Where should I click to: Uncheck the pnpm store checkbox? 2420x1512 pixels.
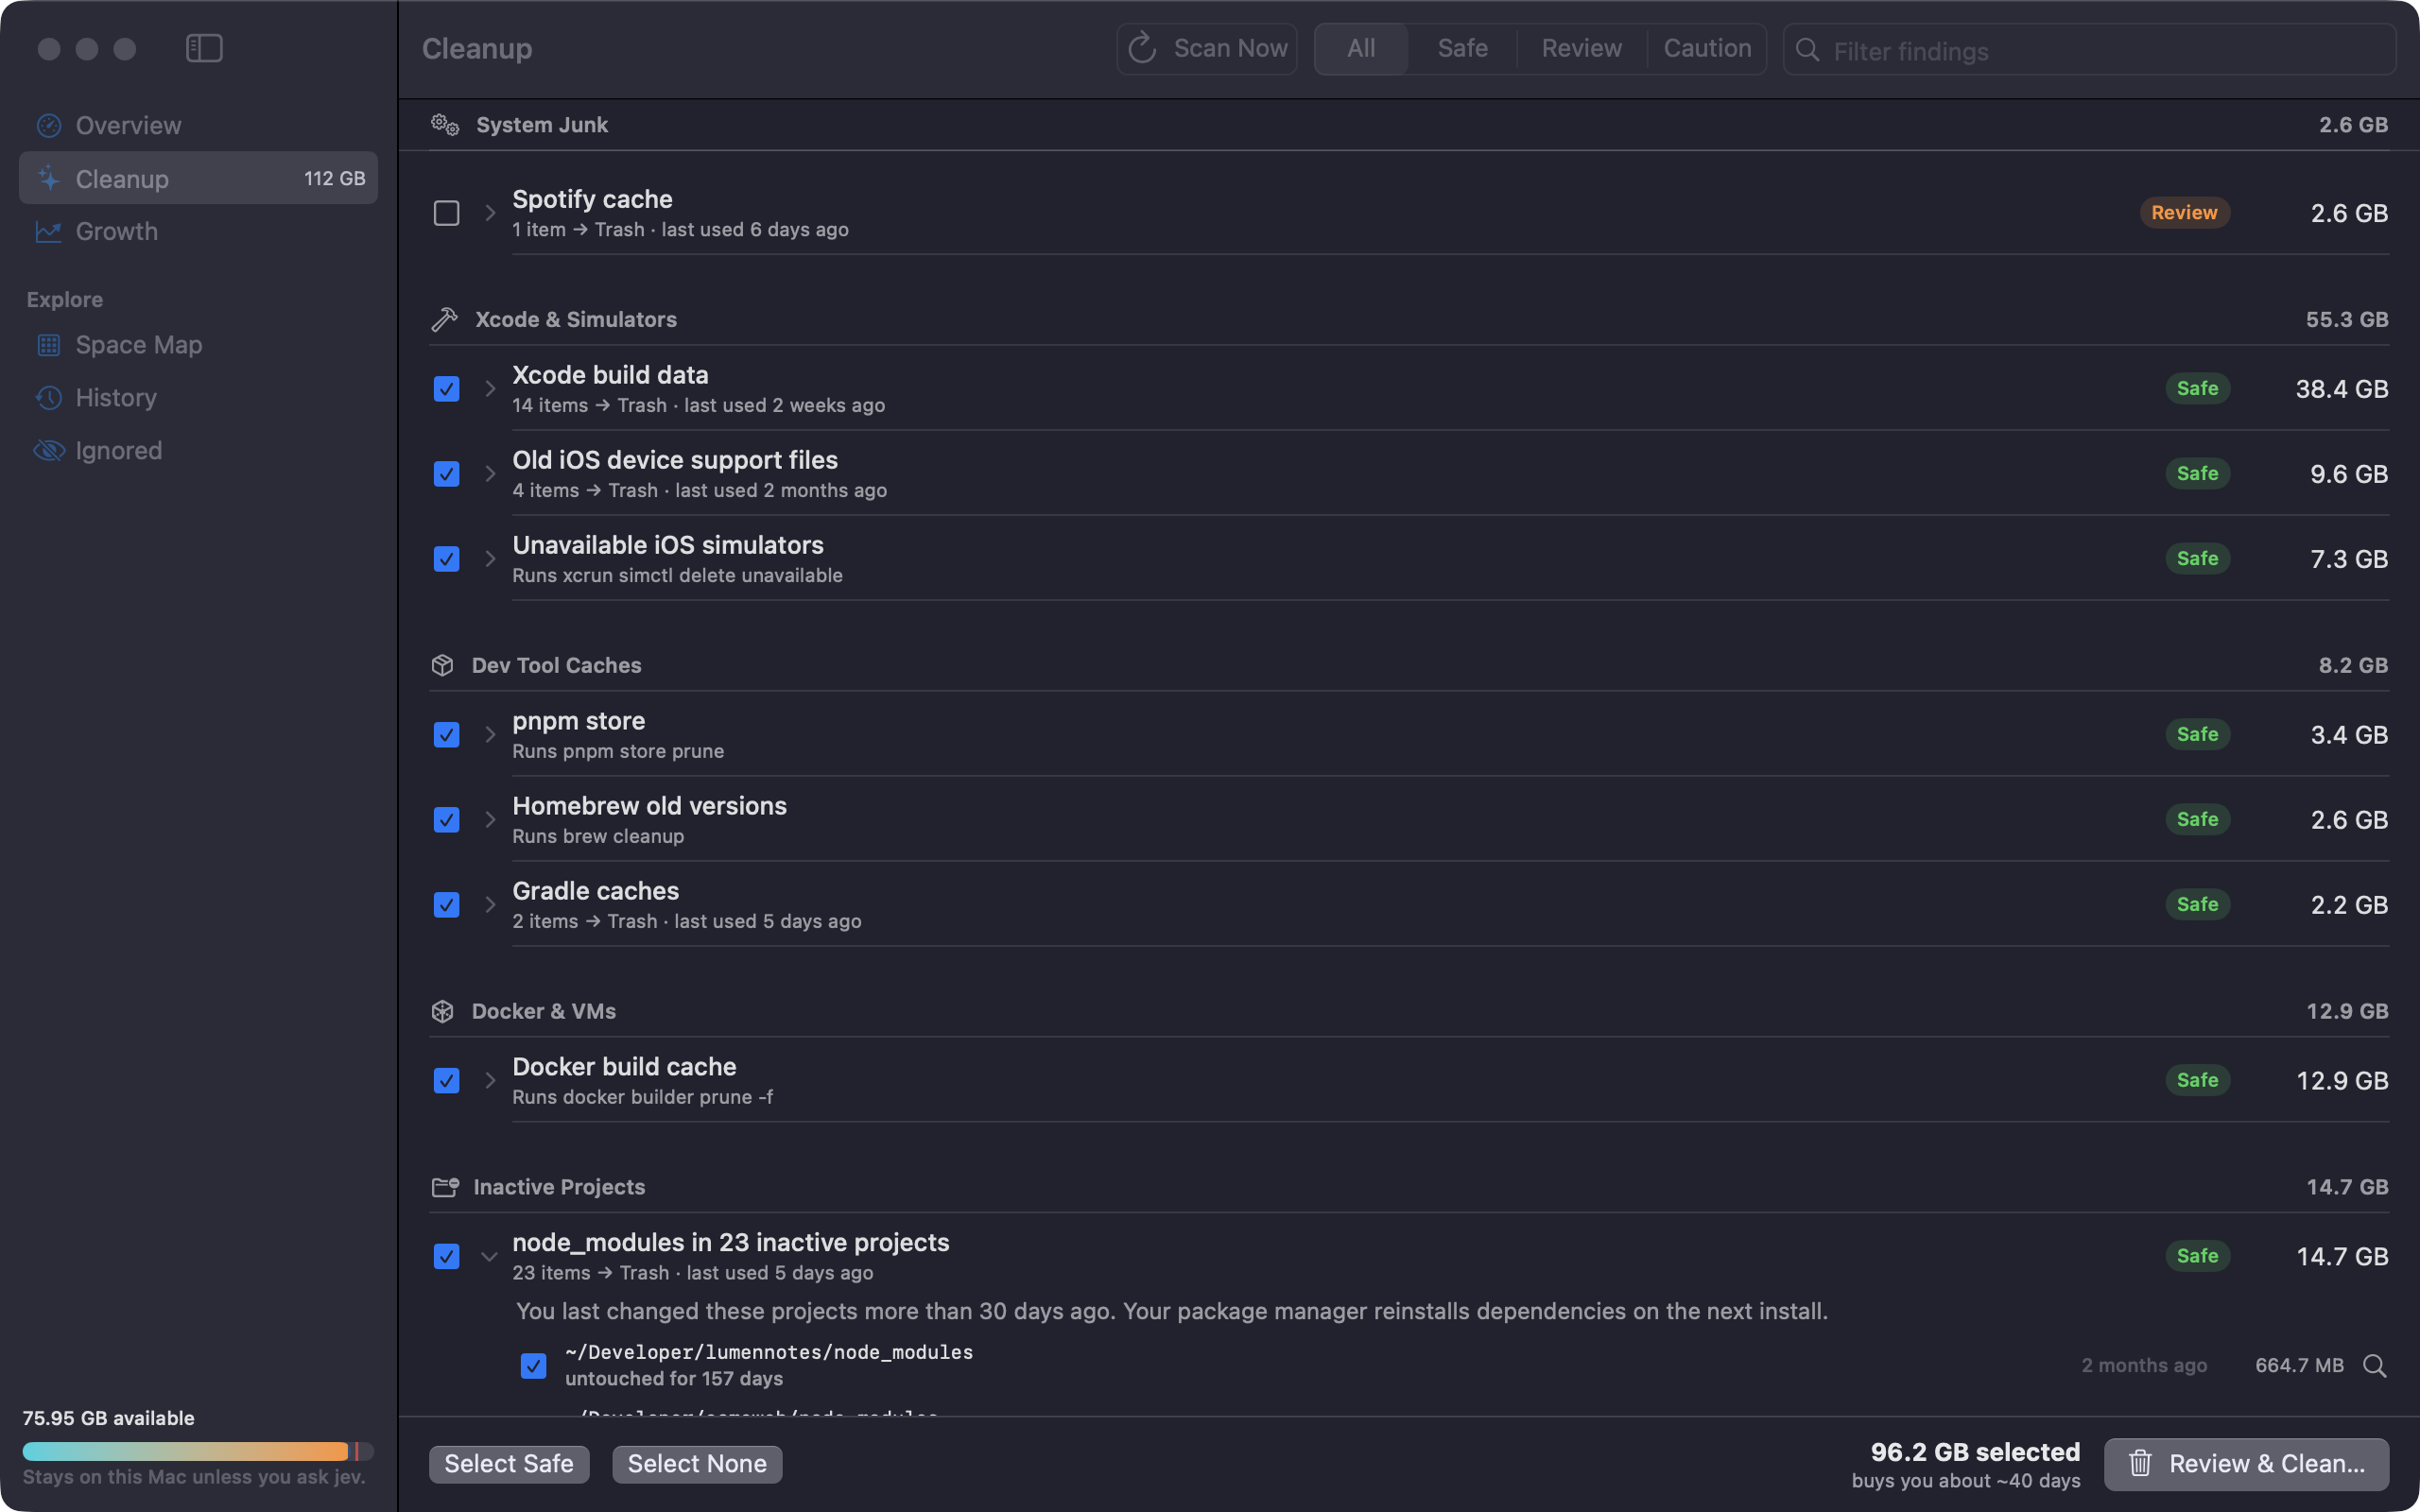(447, 735)
